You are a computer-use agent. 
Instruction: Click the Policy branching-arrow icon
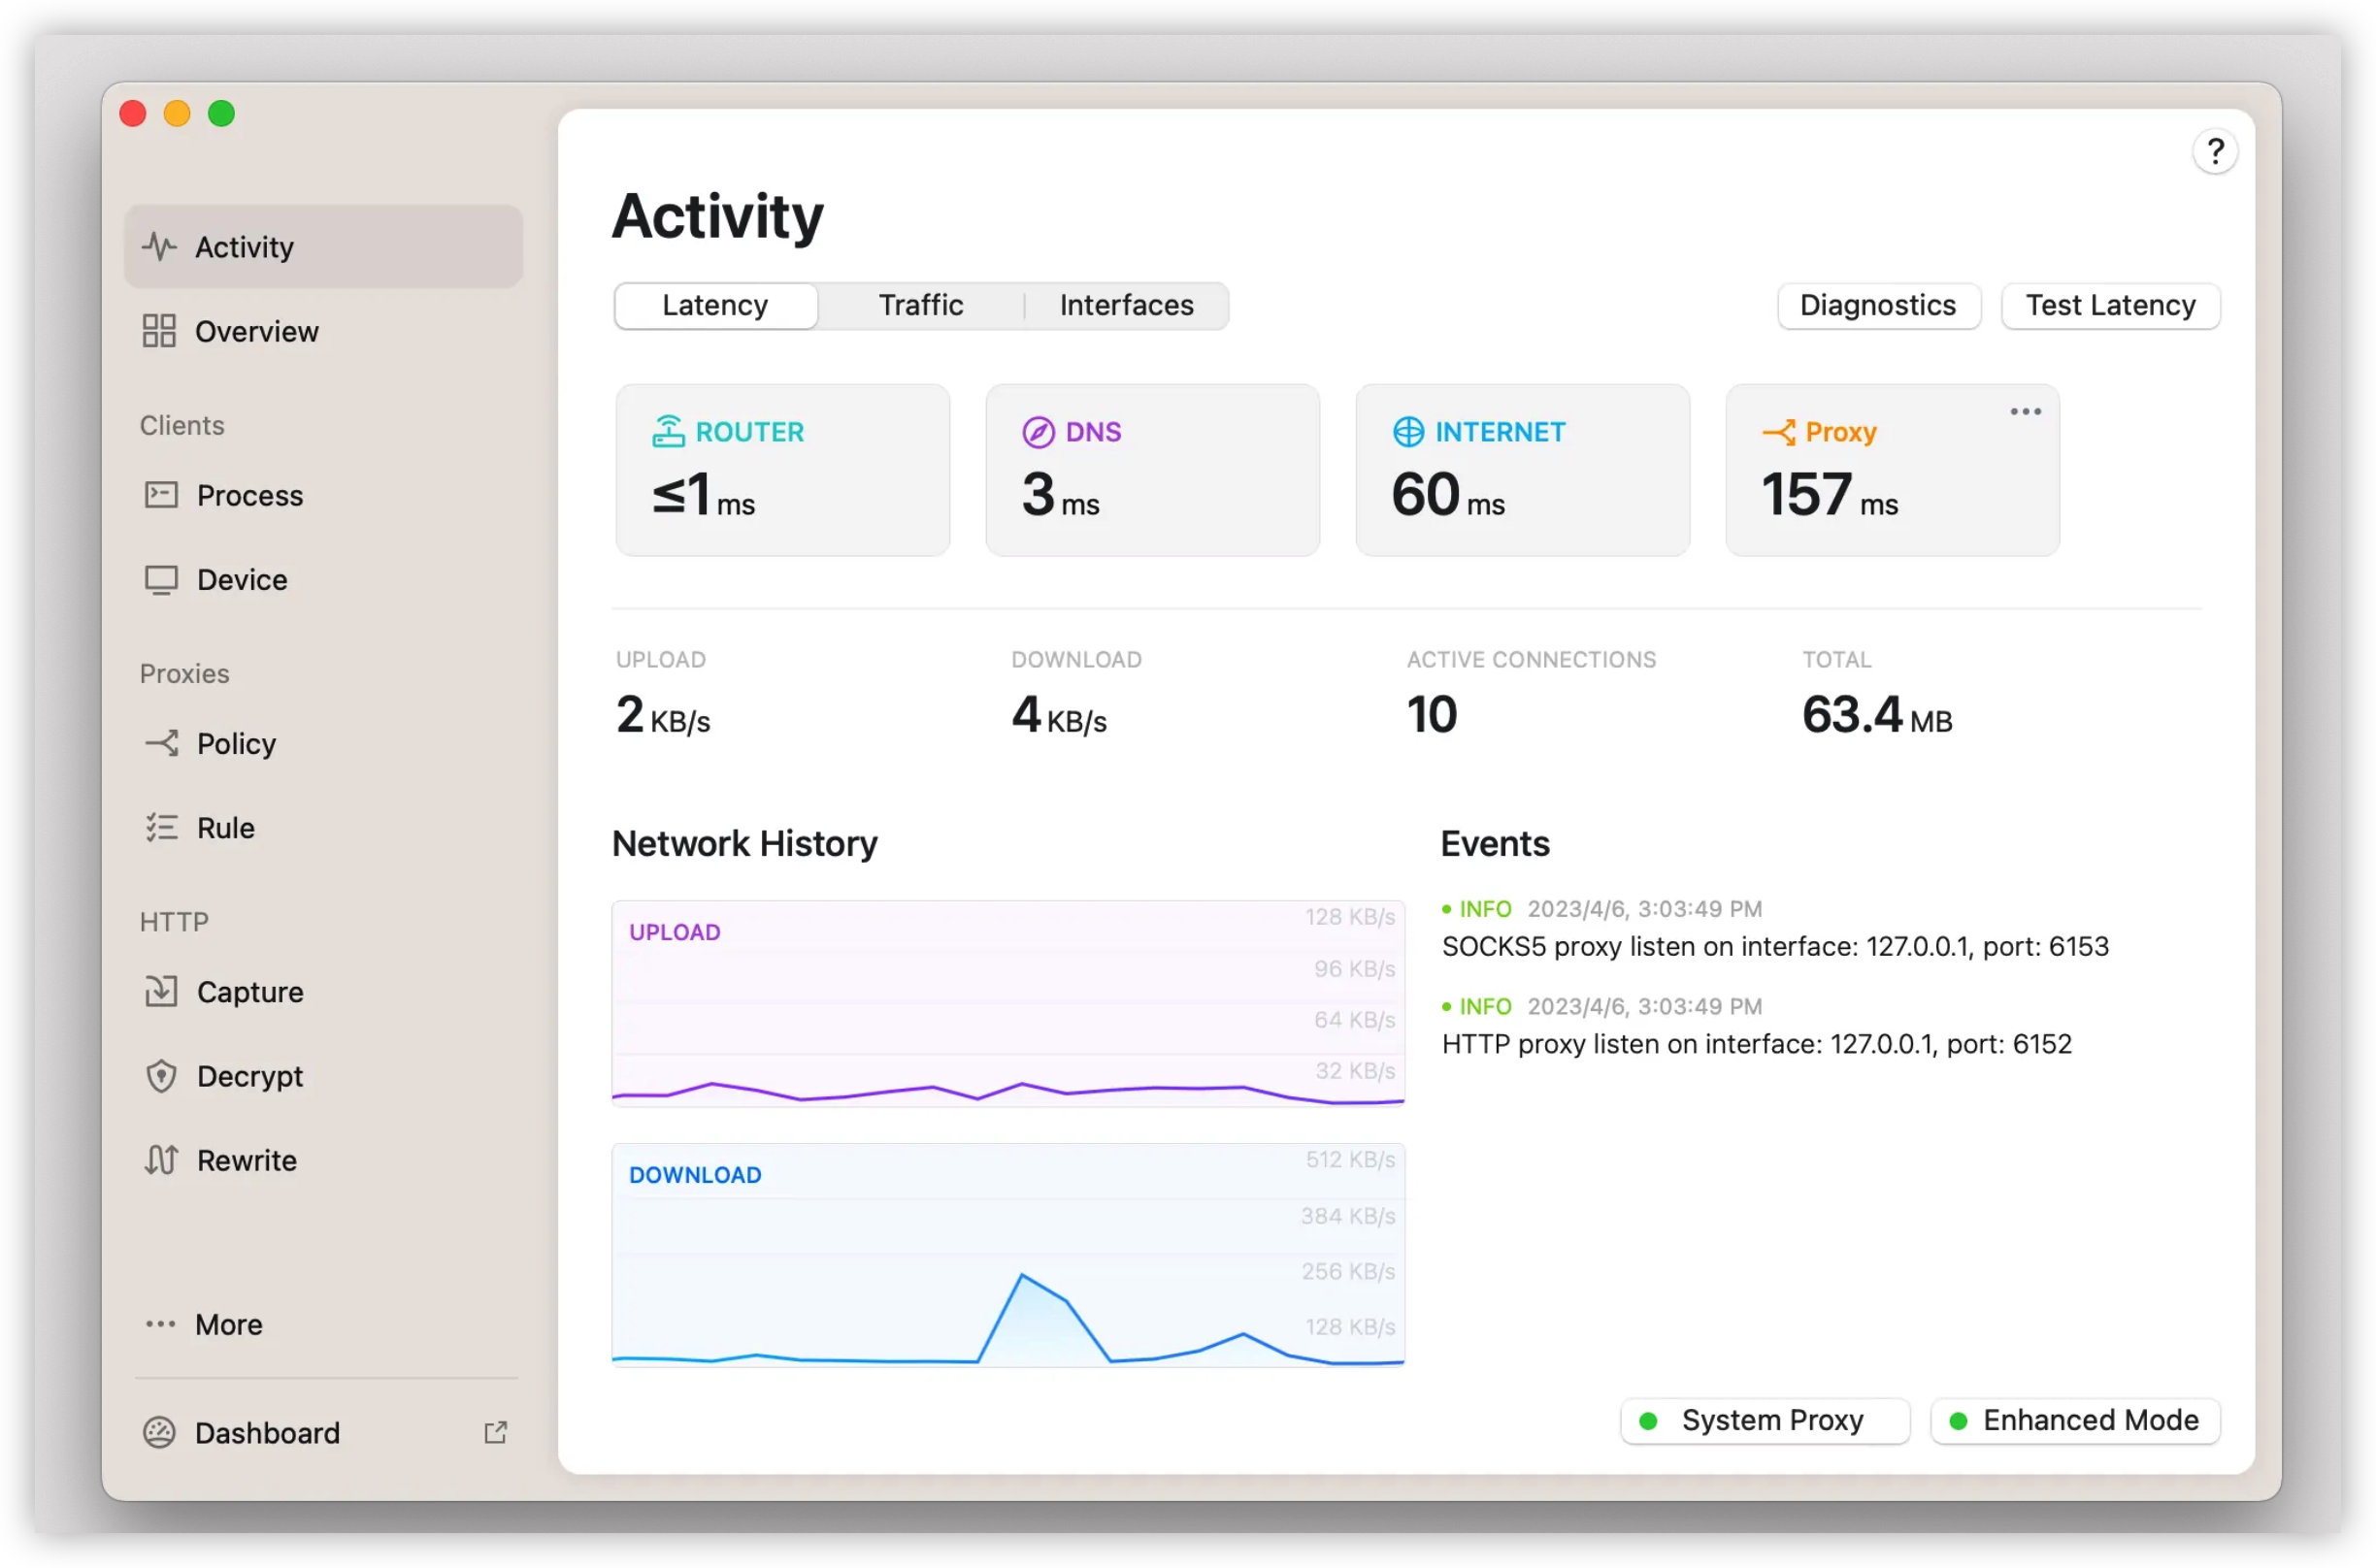tap(161, 743)
